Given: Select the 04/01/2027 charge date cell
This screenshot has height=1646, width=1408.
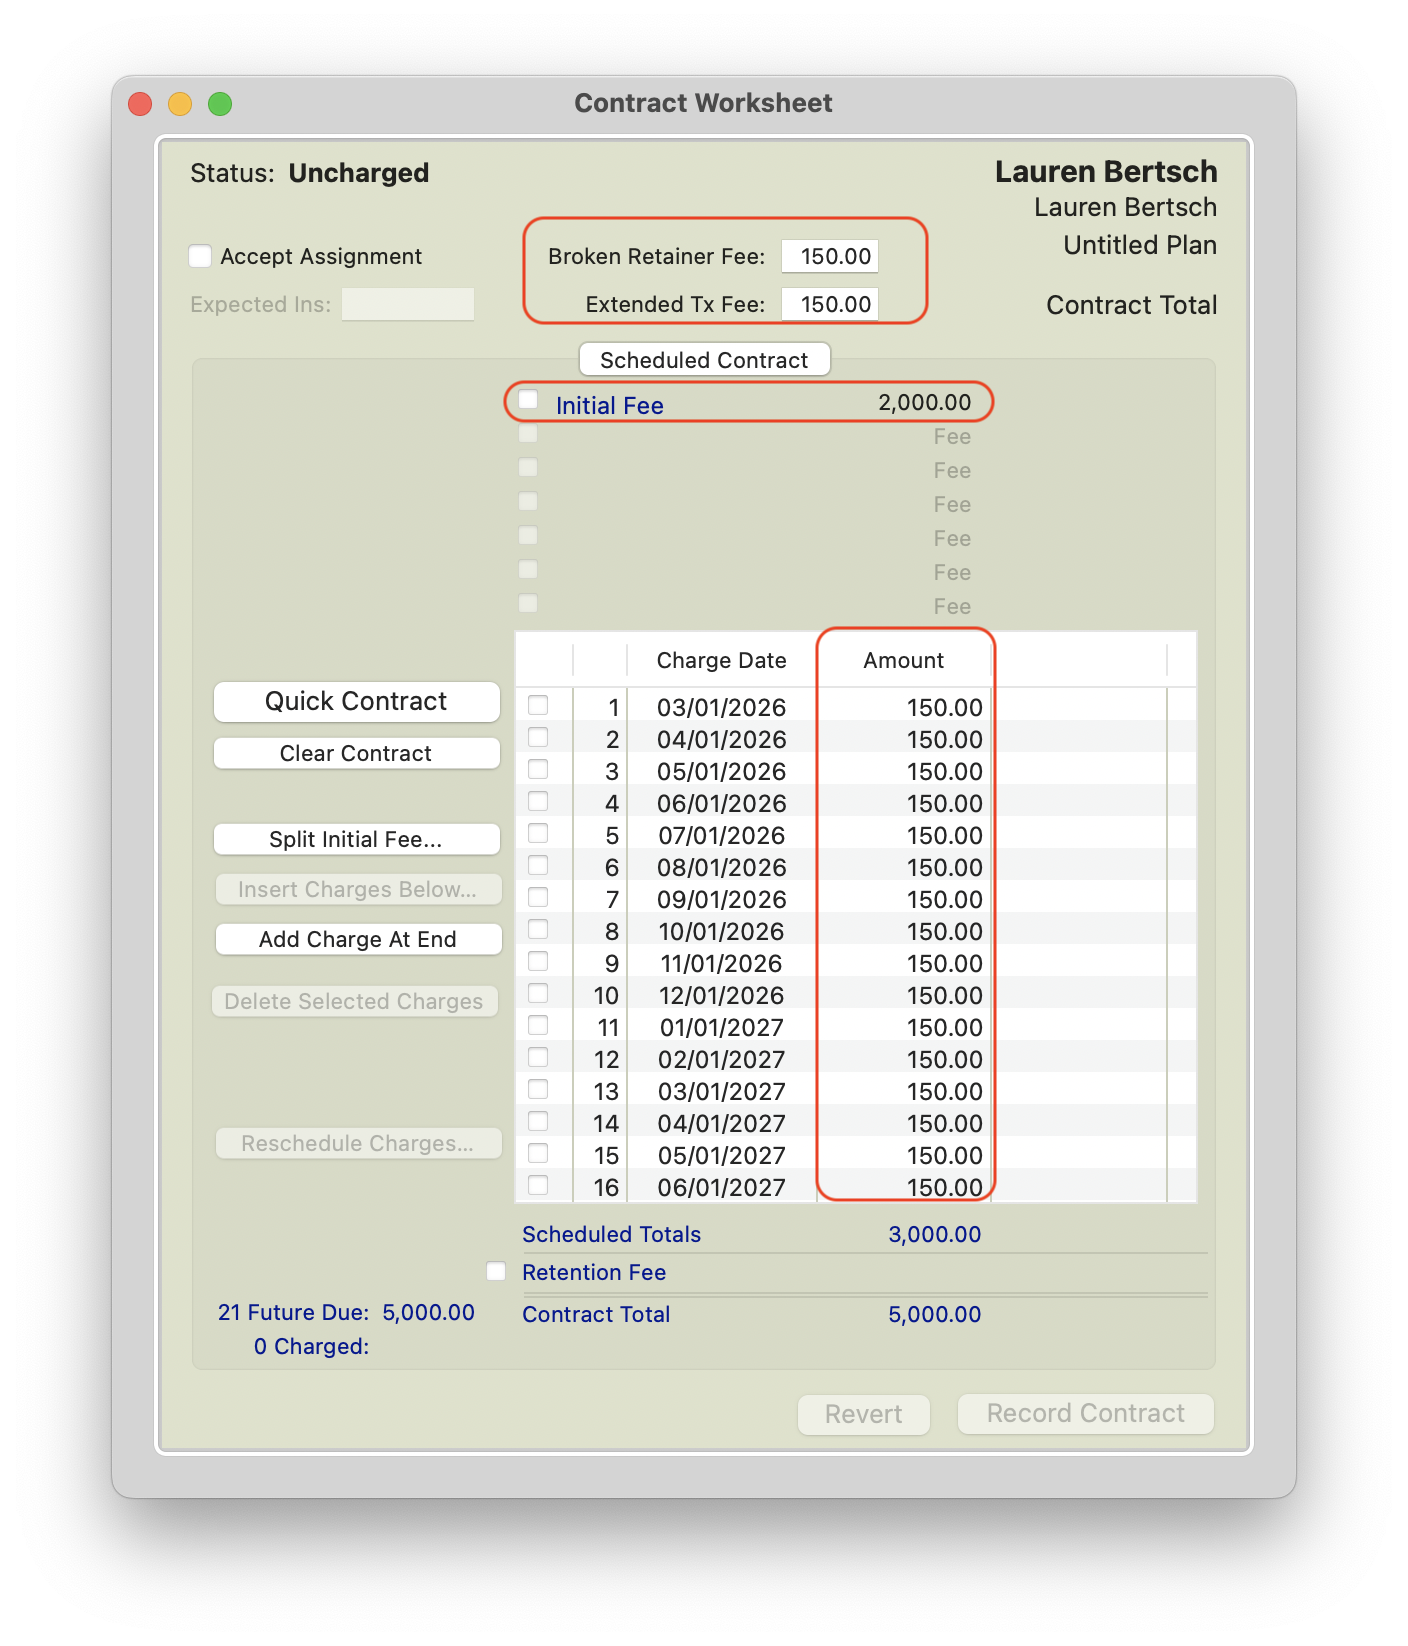Looking at the screenshot, I should tap(722, 1123).
